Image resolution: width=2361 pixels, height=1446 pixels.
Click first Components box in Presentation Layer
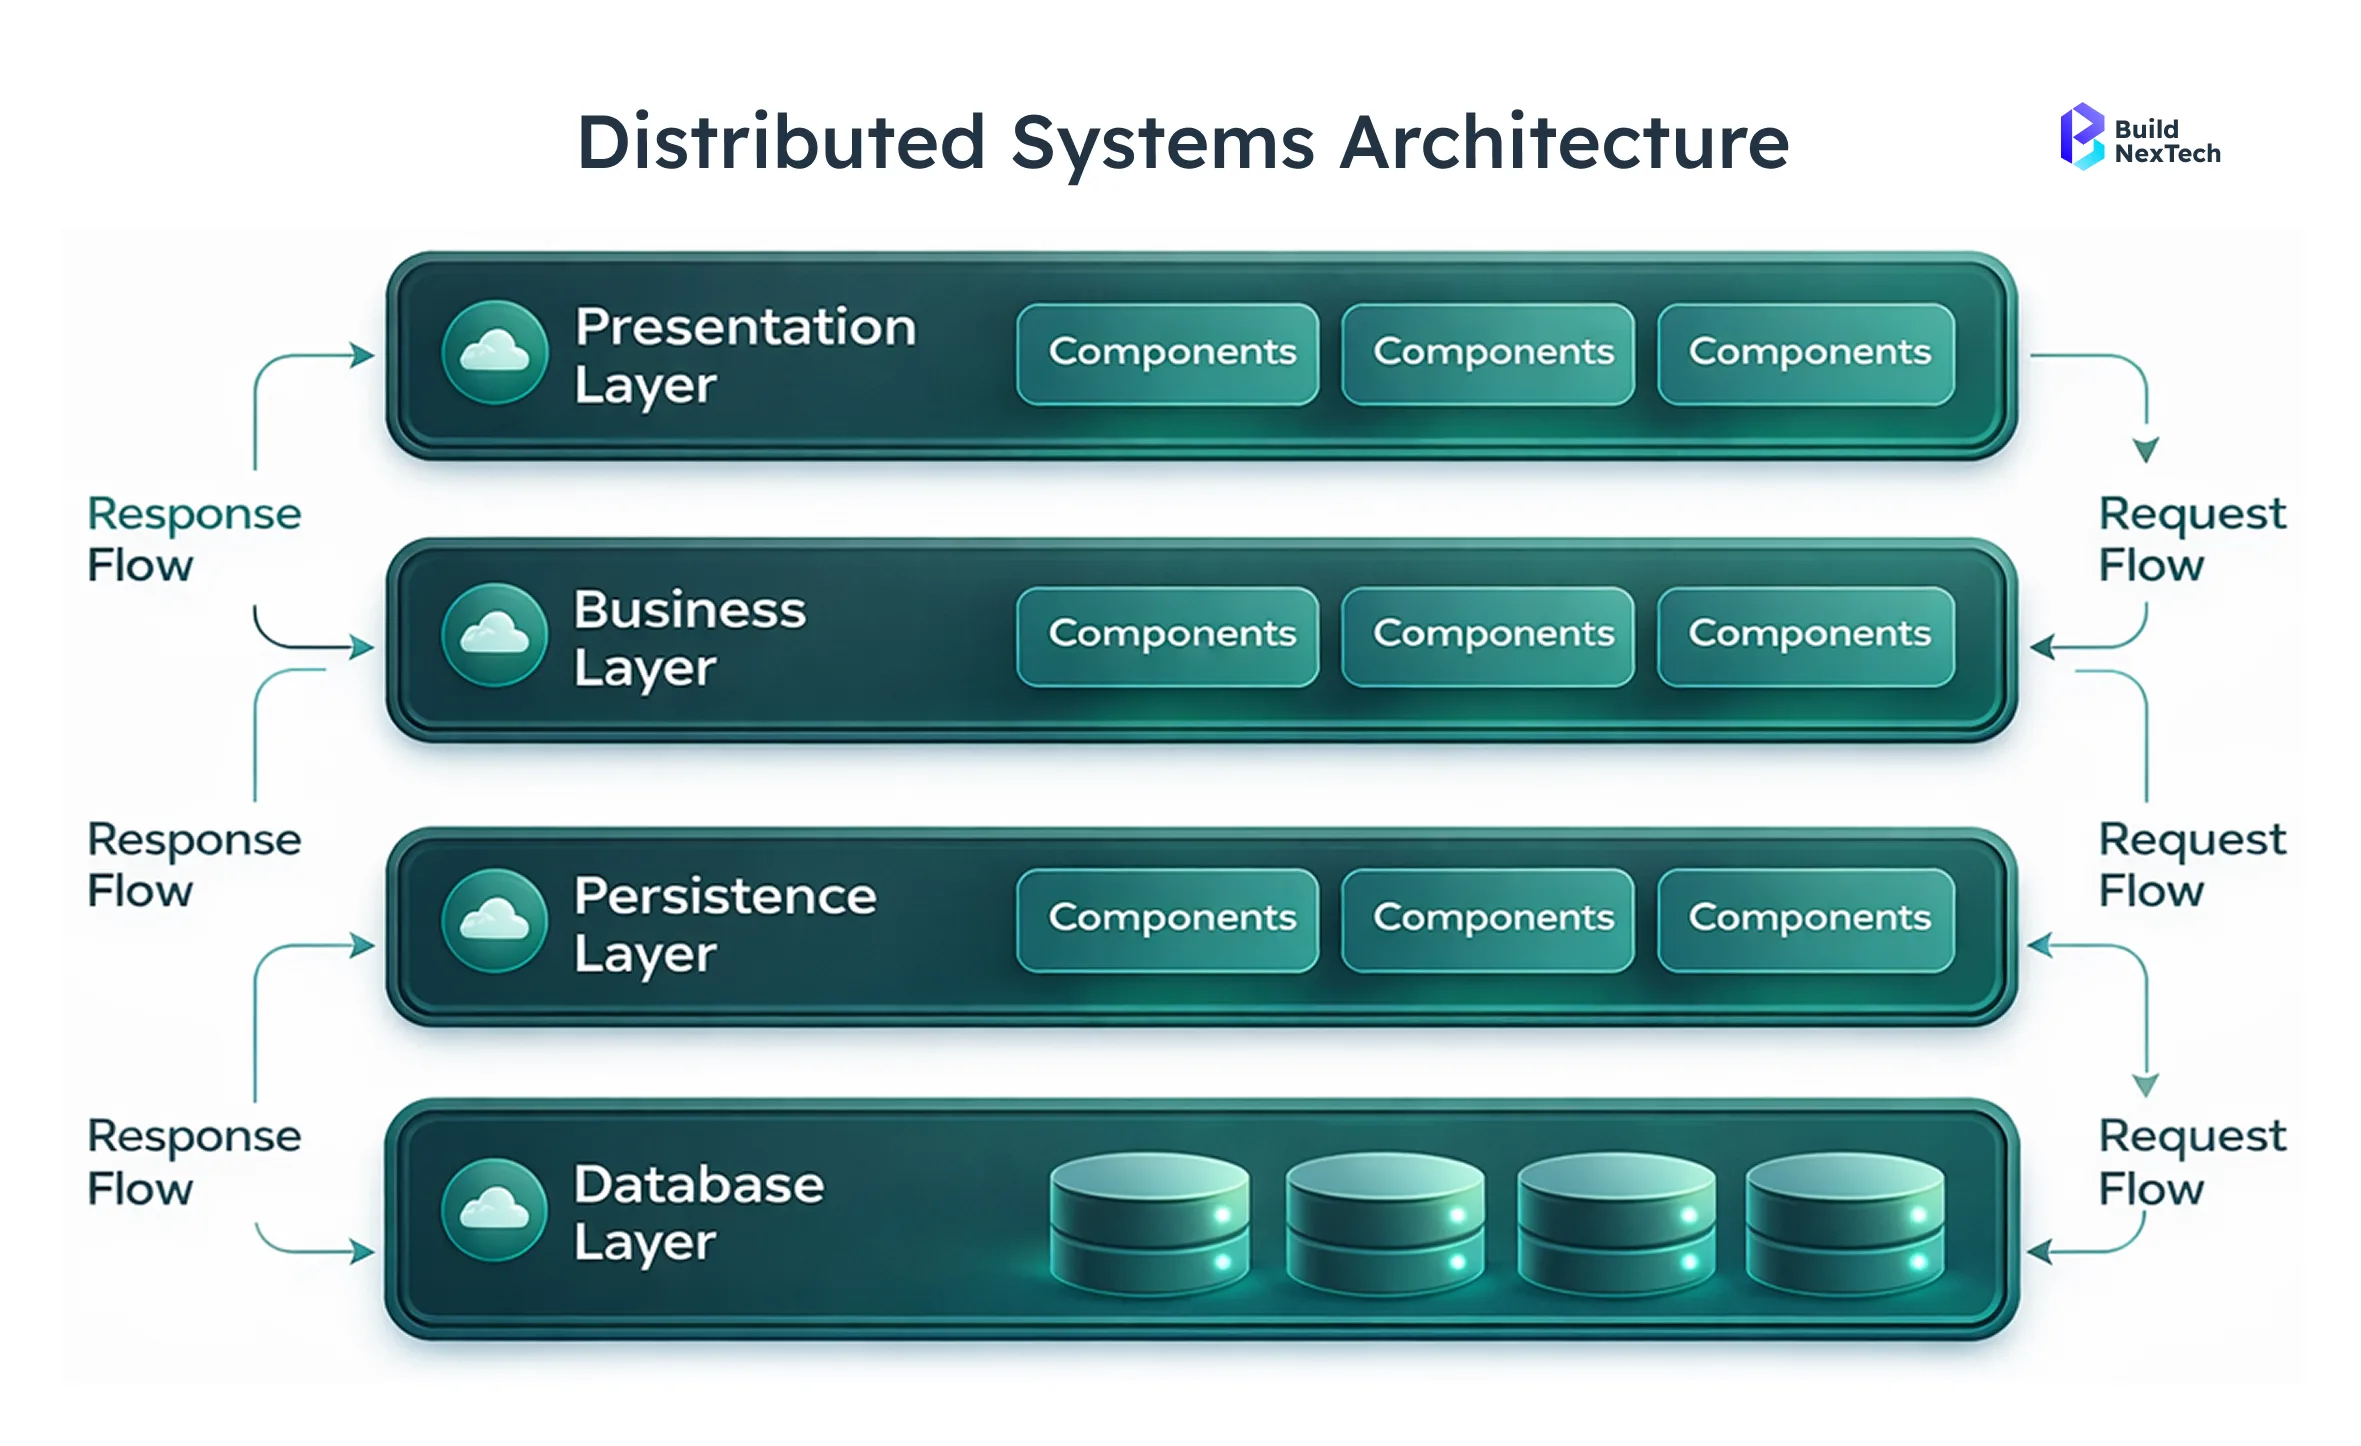coord(1167,354)
